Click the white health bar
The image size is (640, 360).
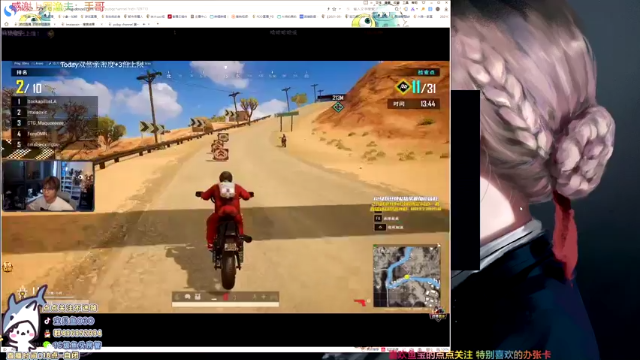[225, 304]
